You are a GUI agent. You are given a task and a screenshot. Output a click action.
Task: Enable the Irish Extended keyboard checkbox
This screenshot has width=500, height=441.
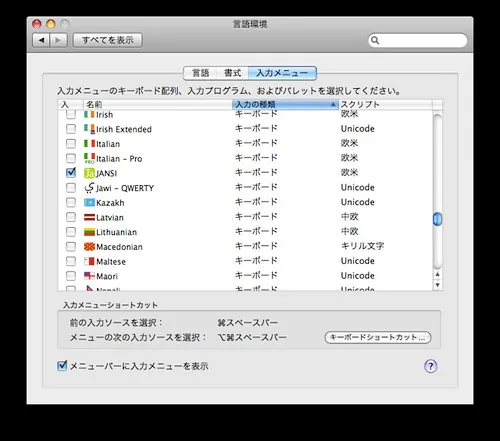pyautogui.click(x=71, y=129)
